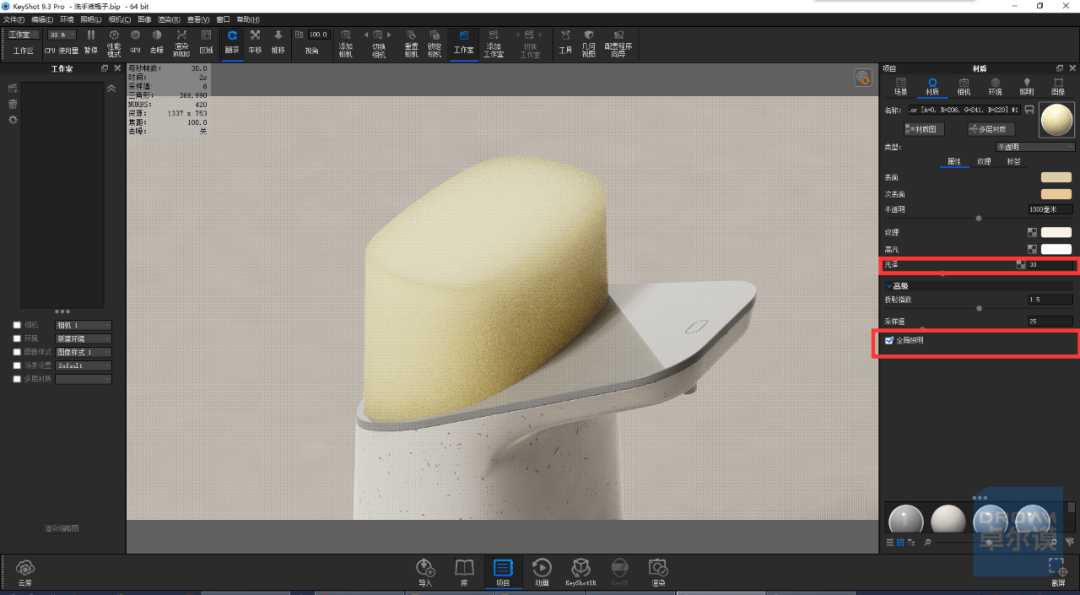Uncheck the Global Illumination (全局照明) checkbox
The image size is (1080, 595).
click(889, 340)
